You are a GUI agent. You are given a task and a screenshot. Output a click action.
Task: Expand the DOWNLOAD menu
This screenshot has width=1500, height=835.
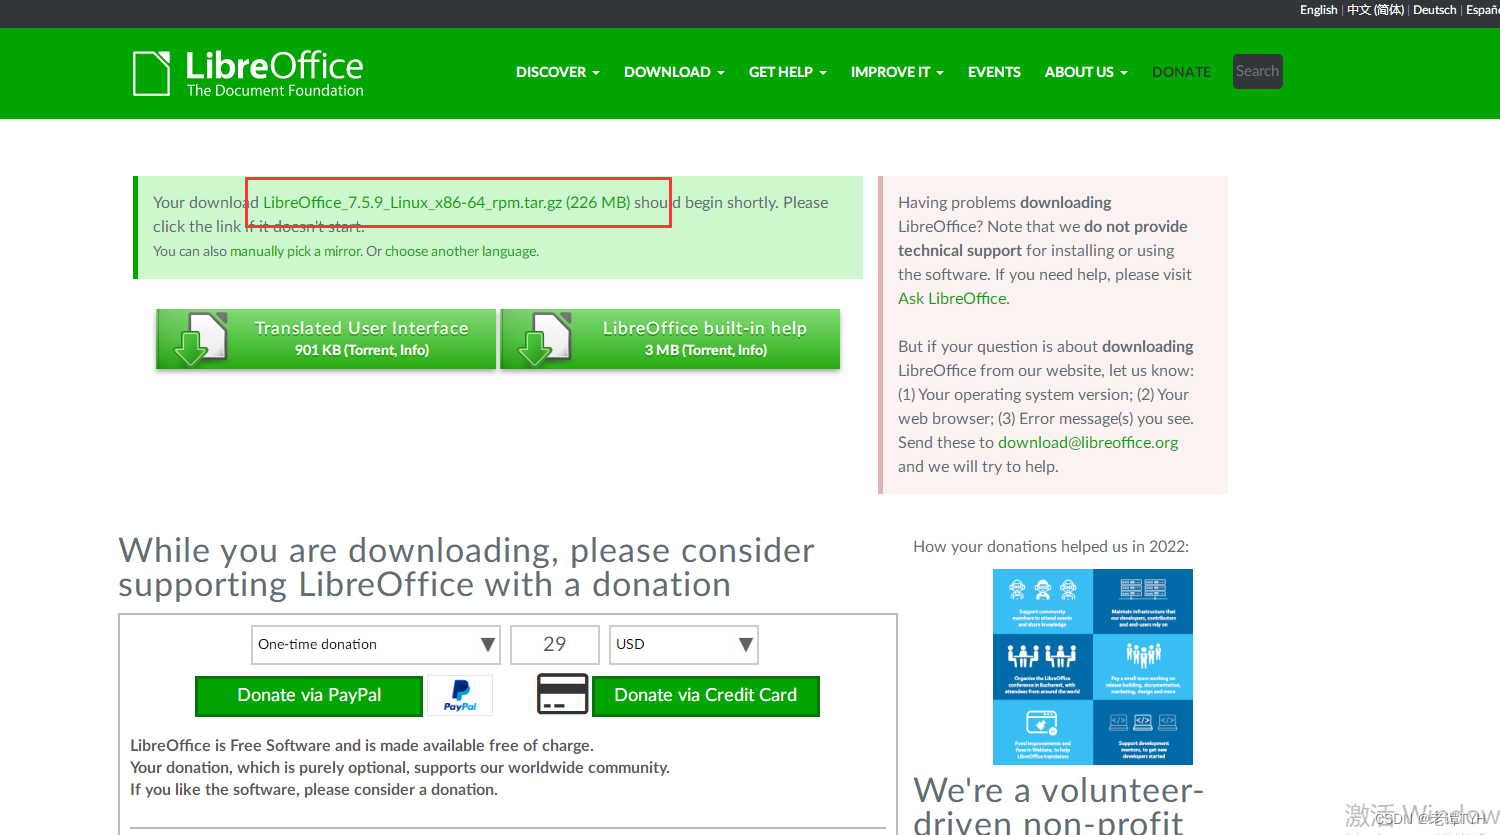click(667, 72)
